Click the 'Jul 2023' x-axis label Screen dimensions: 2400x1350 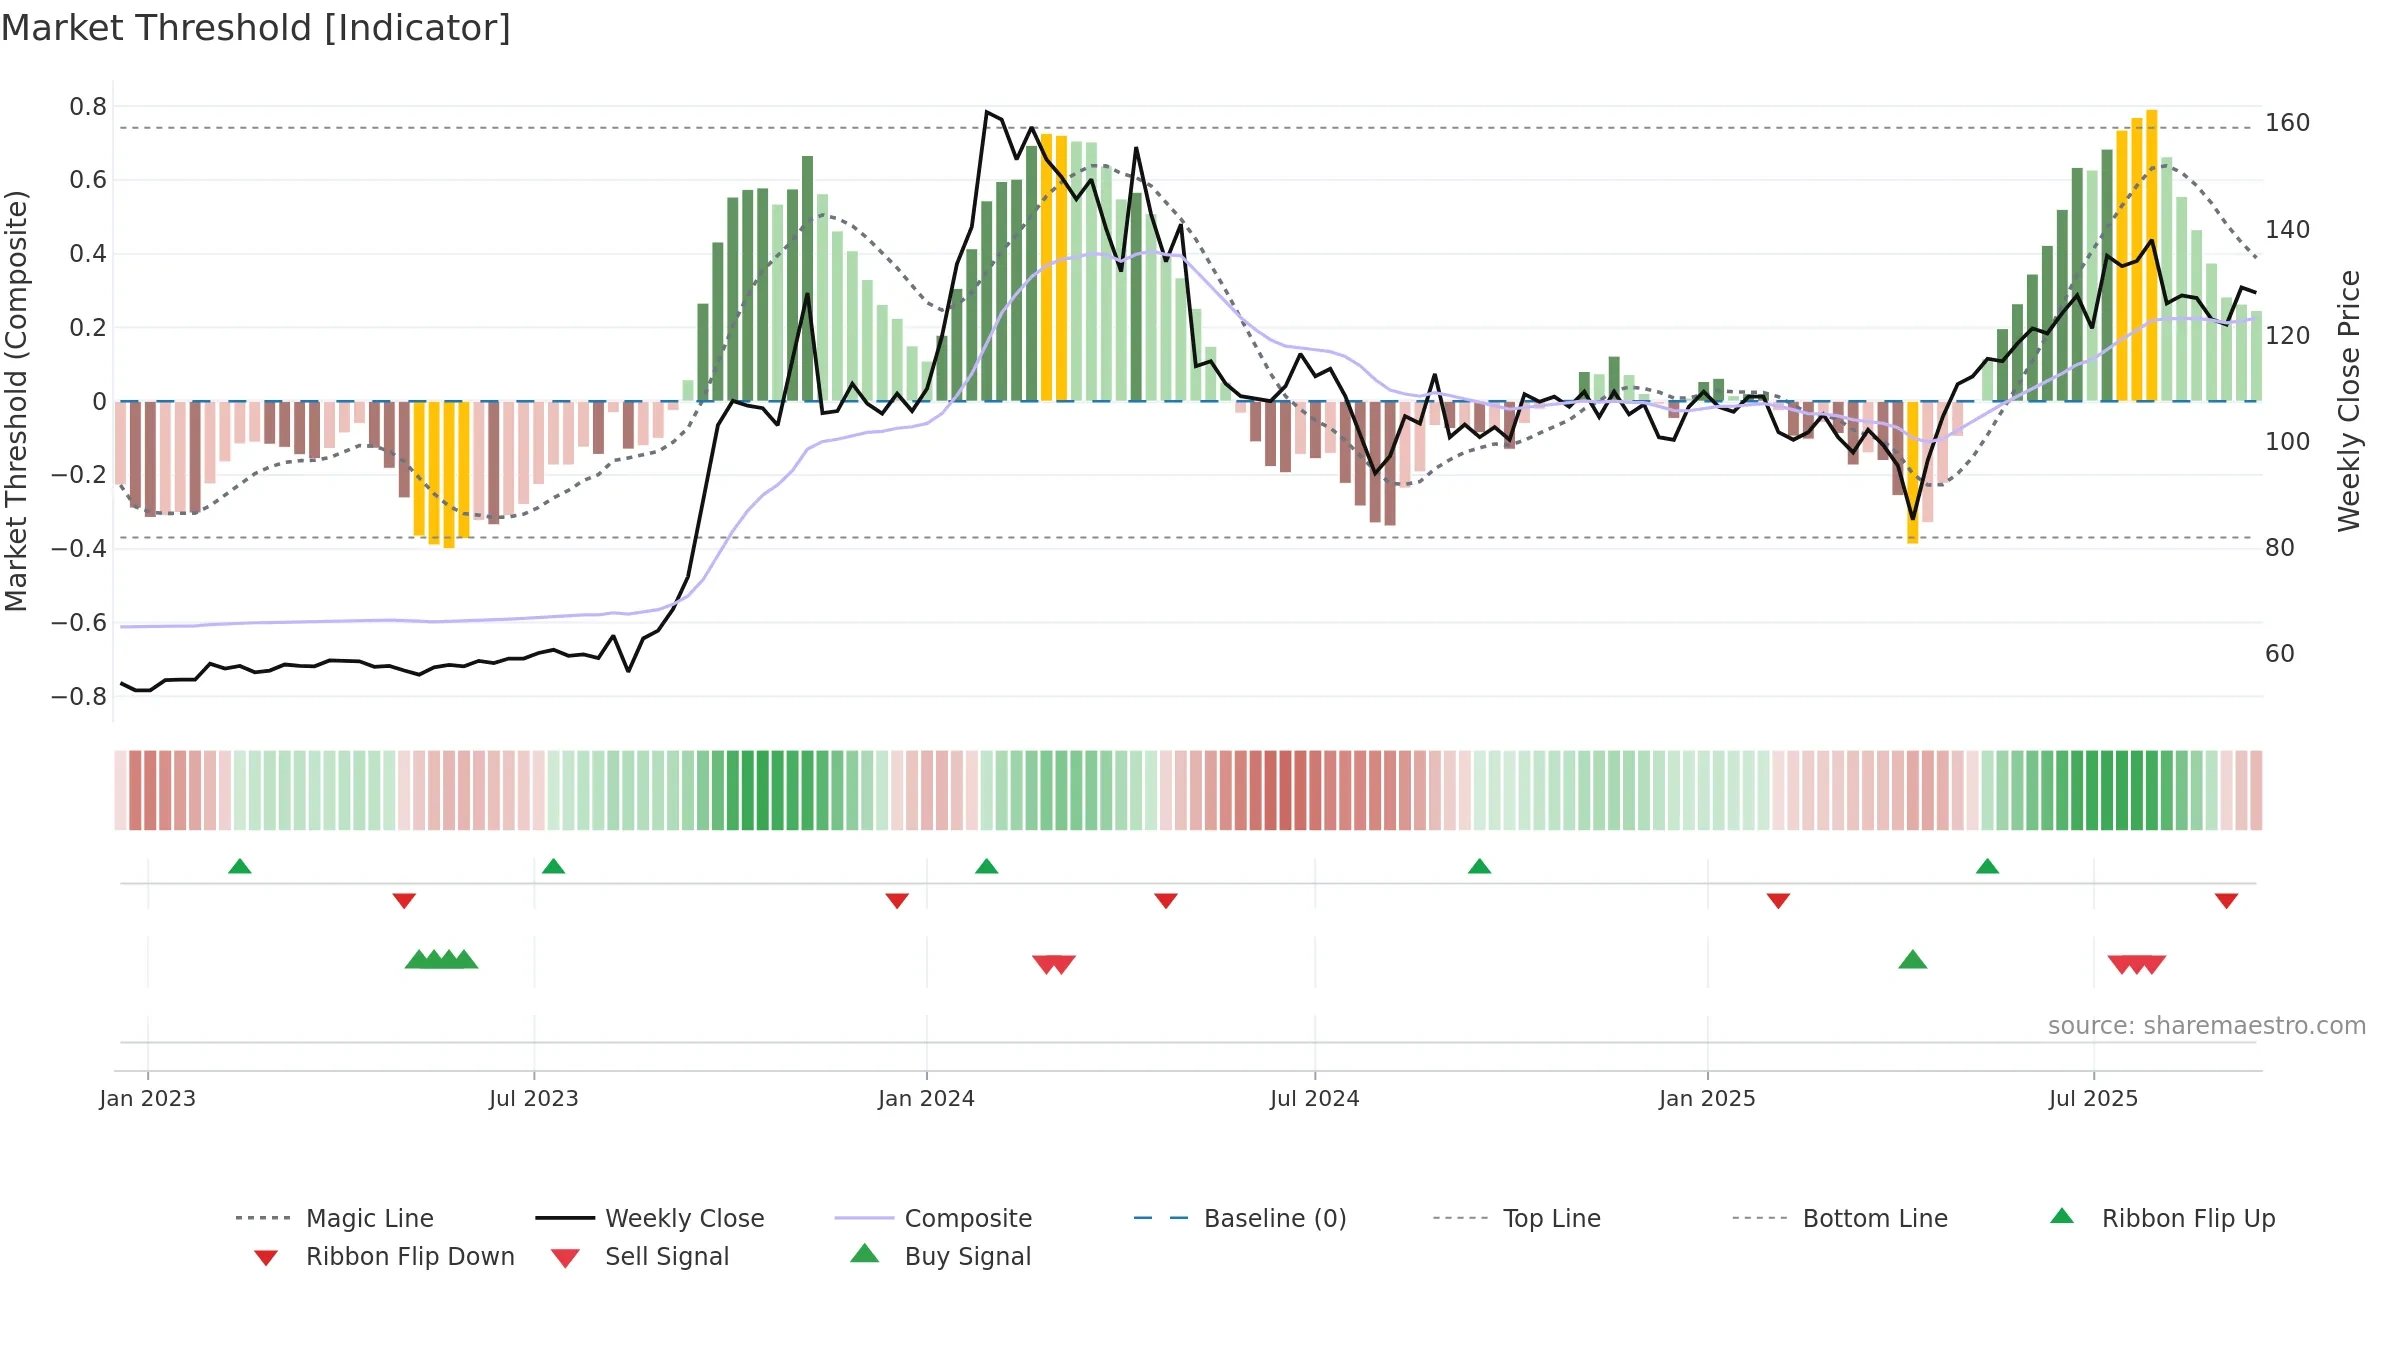pos(534,1099)
